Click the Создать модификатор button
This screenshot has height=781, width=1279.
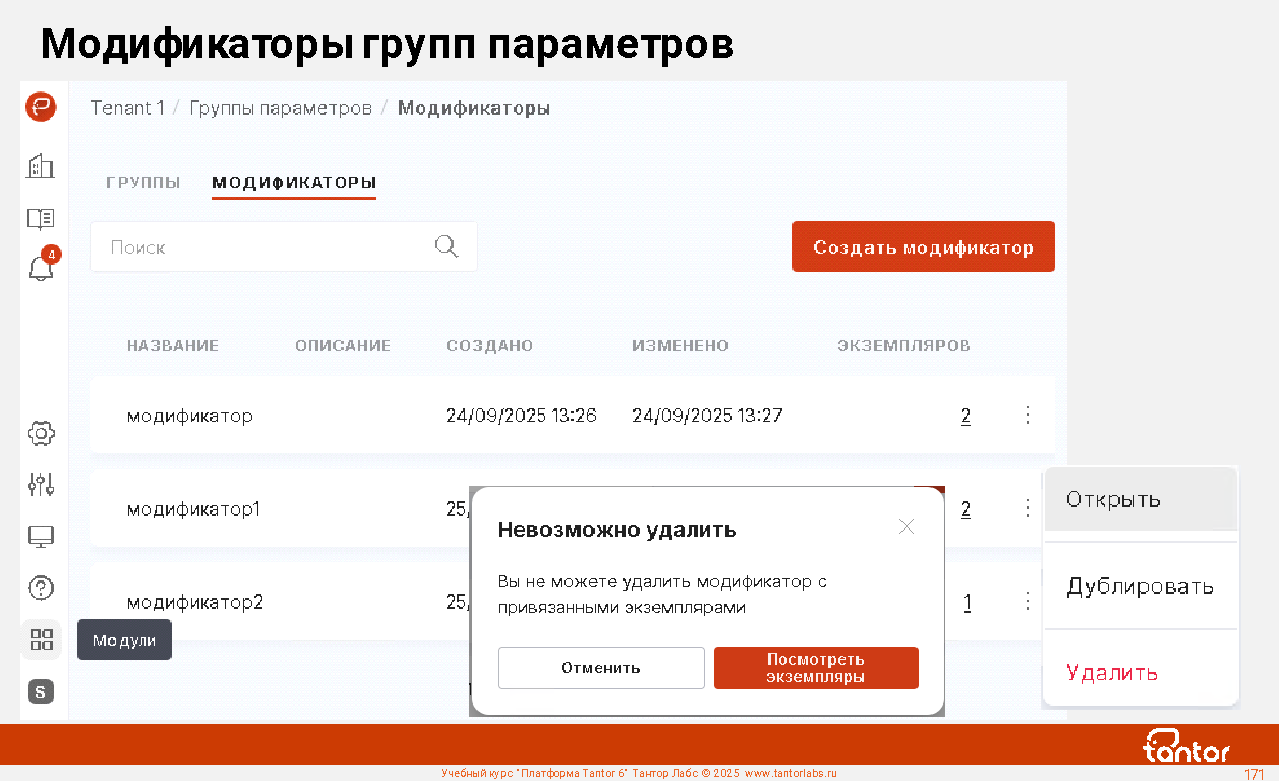923,247
